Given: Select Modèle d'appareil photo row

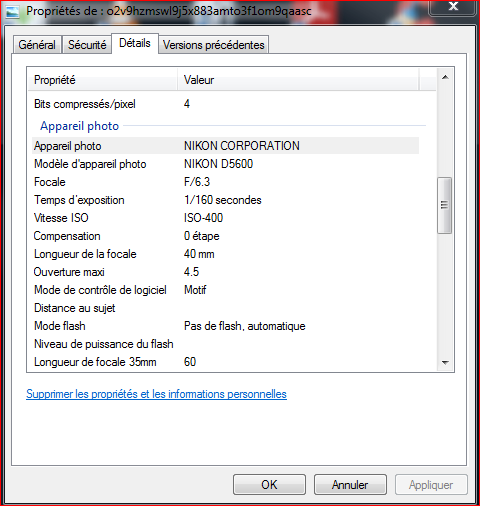Looking at the screenshot, I should tap(226, 164).
